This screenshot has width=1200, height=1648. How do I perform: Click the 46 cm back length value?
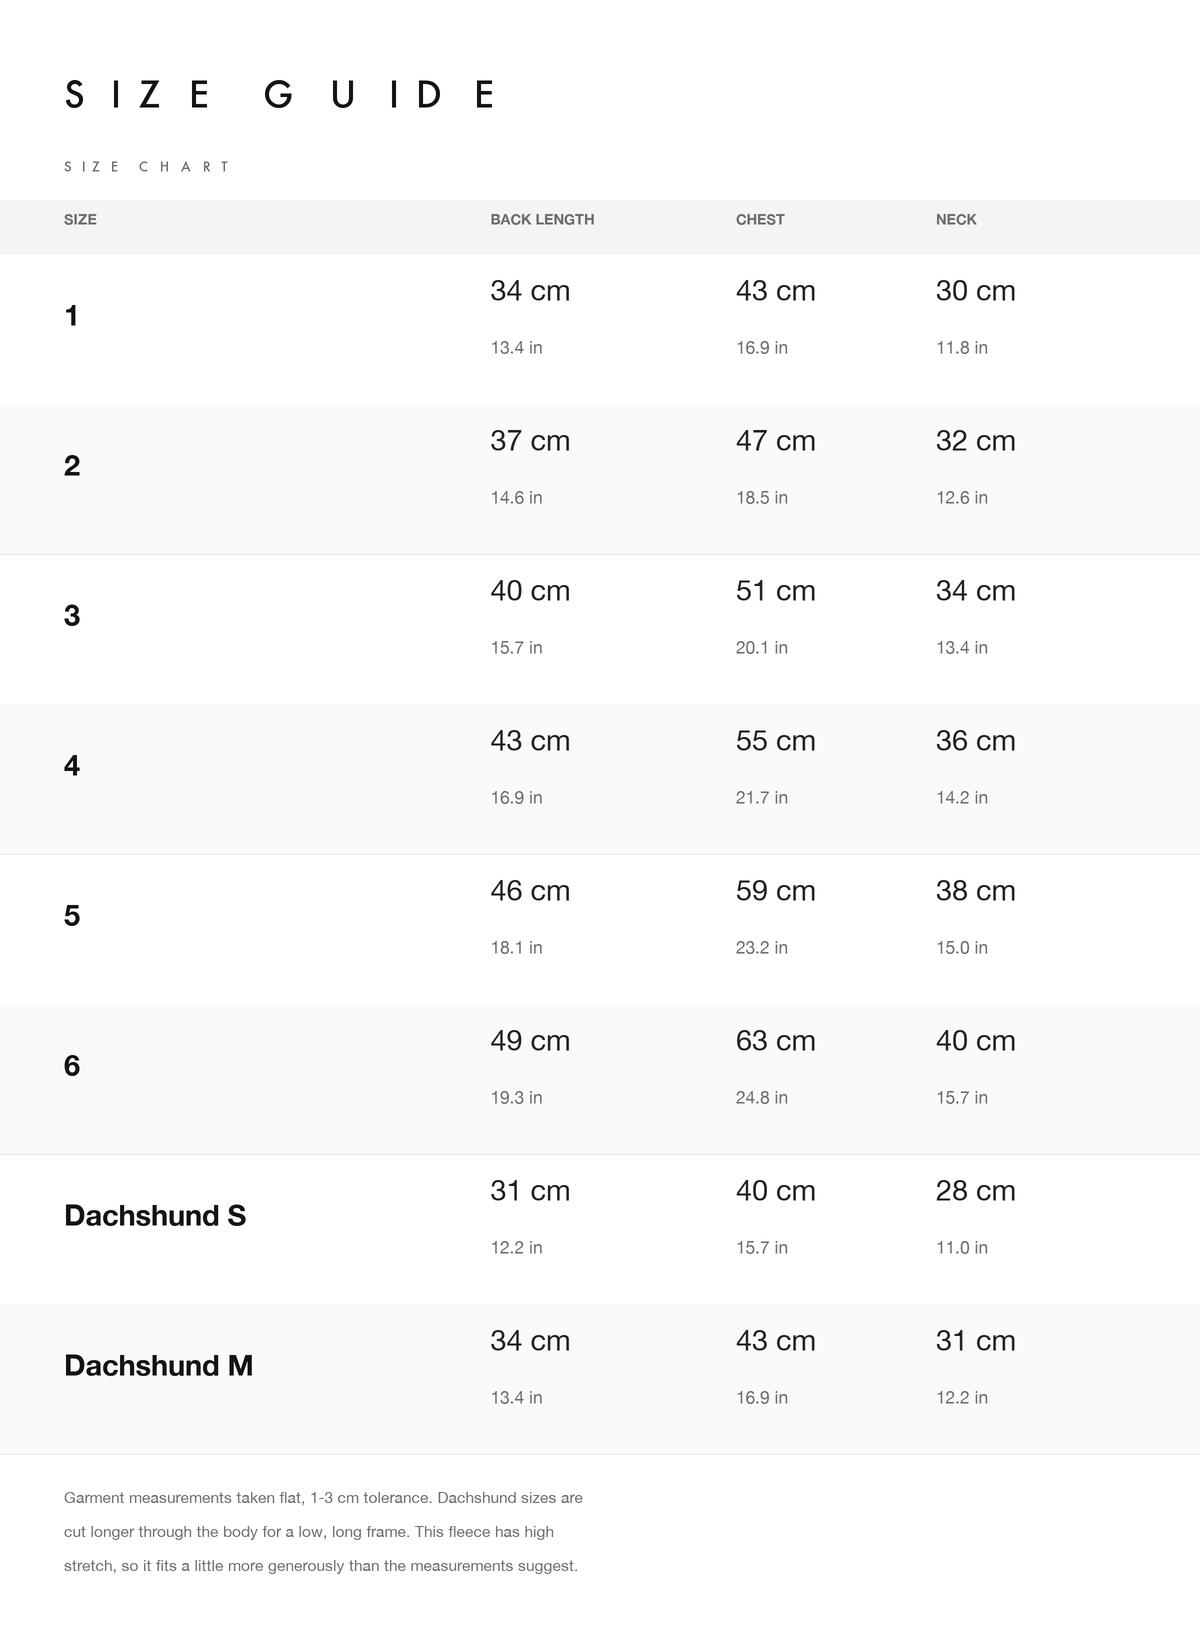pos(530,891)
